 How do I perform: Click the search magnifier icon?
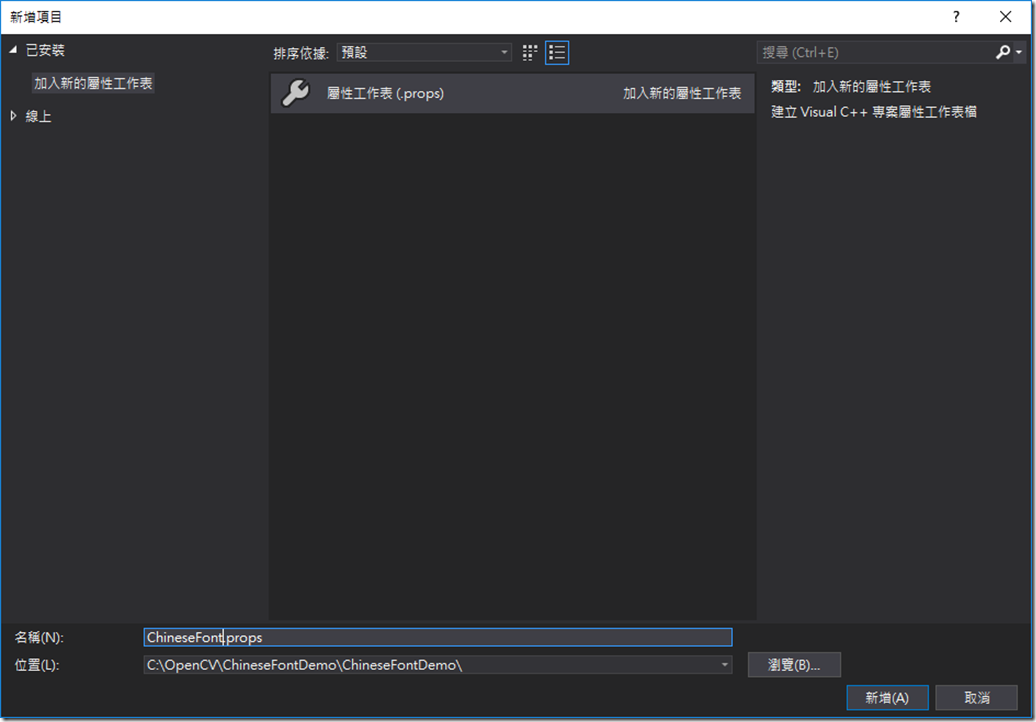pos(1002,52)
